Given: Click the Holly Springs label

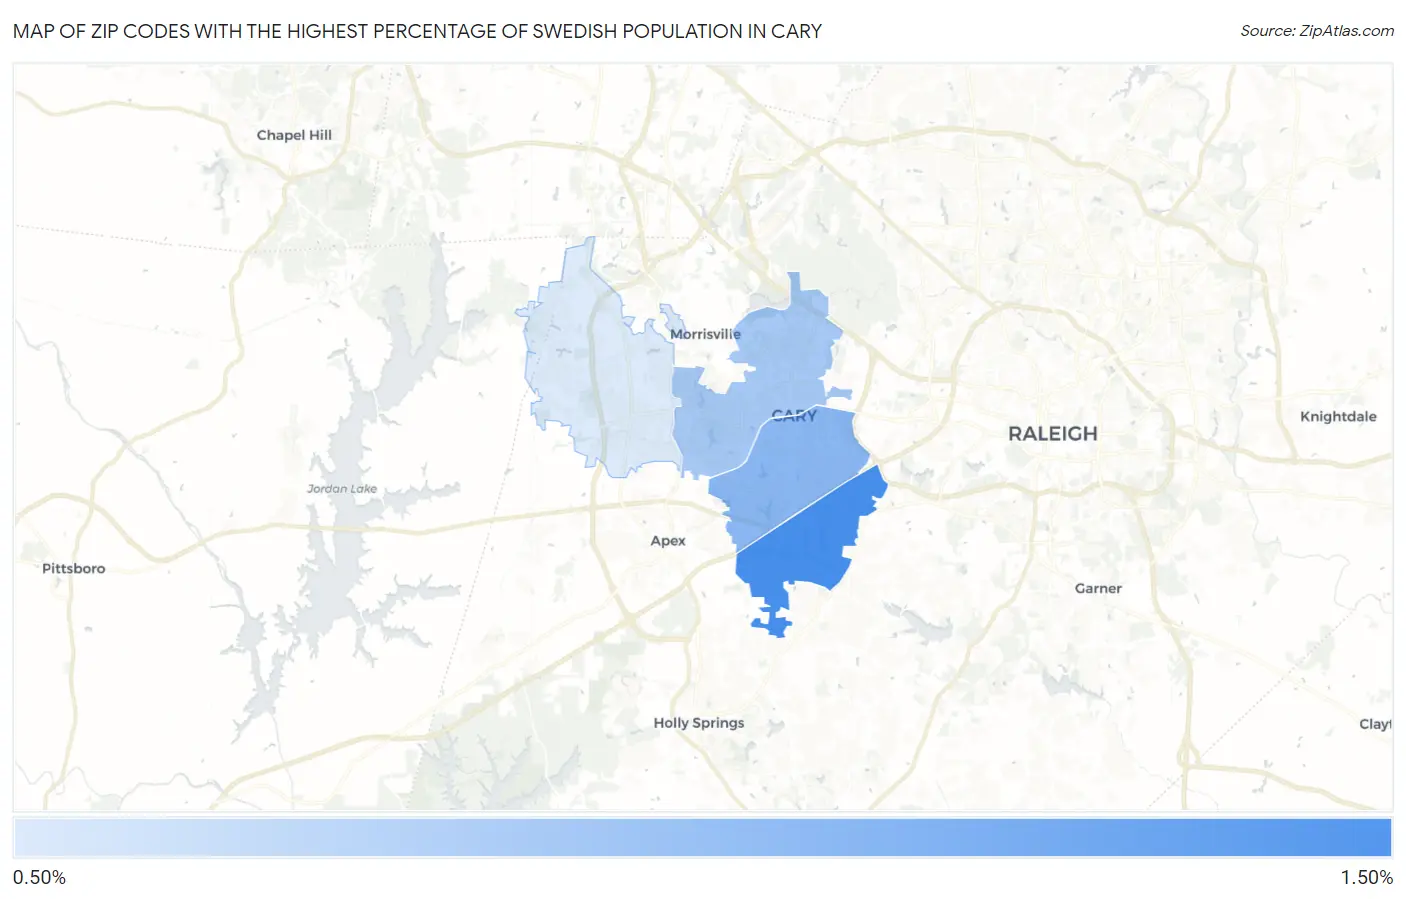Looking at the screenshot, I should [699, 723].
